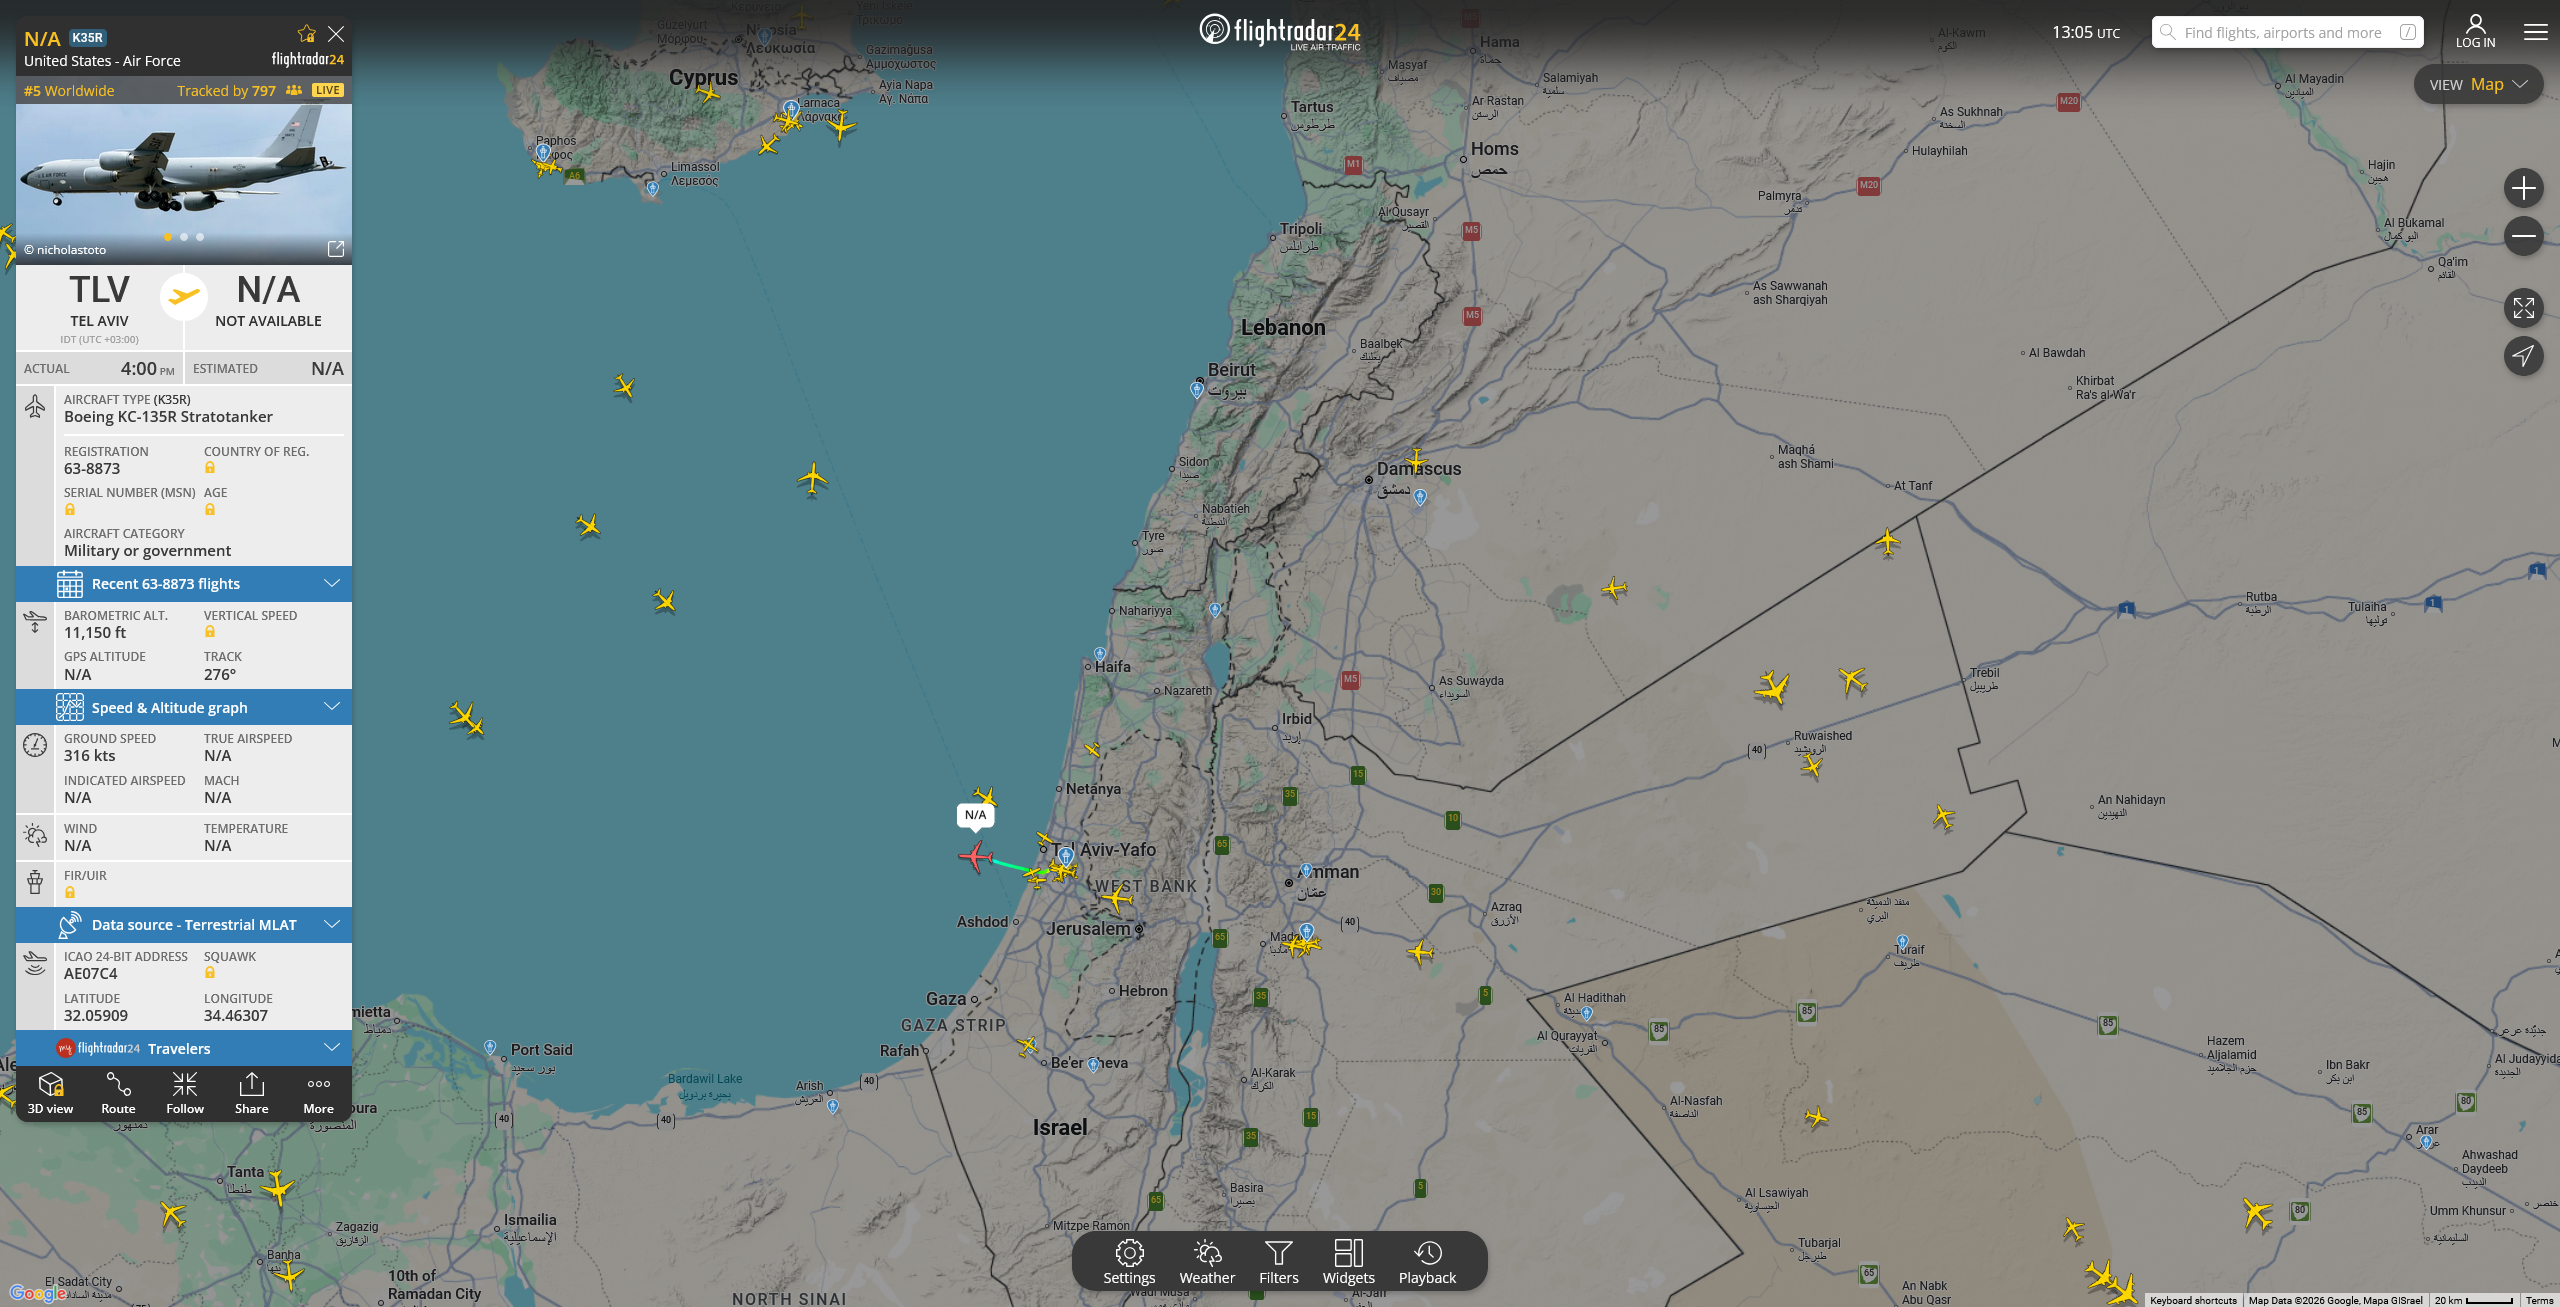Open the VIEW Map dropdown
2560x1307 pixels.
point(2478,85)
